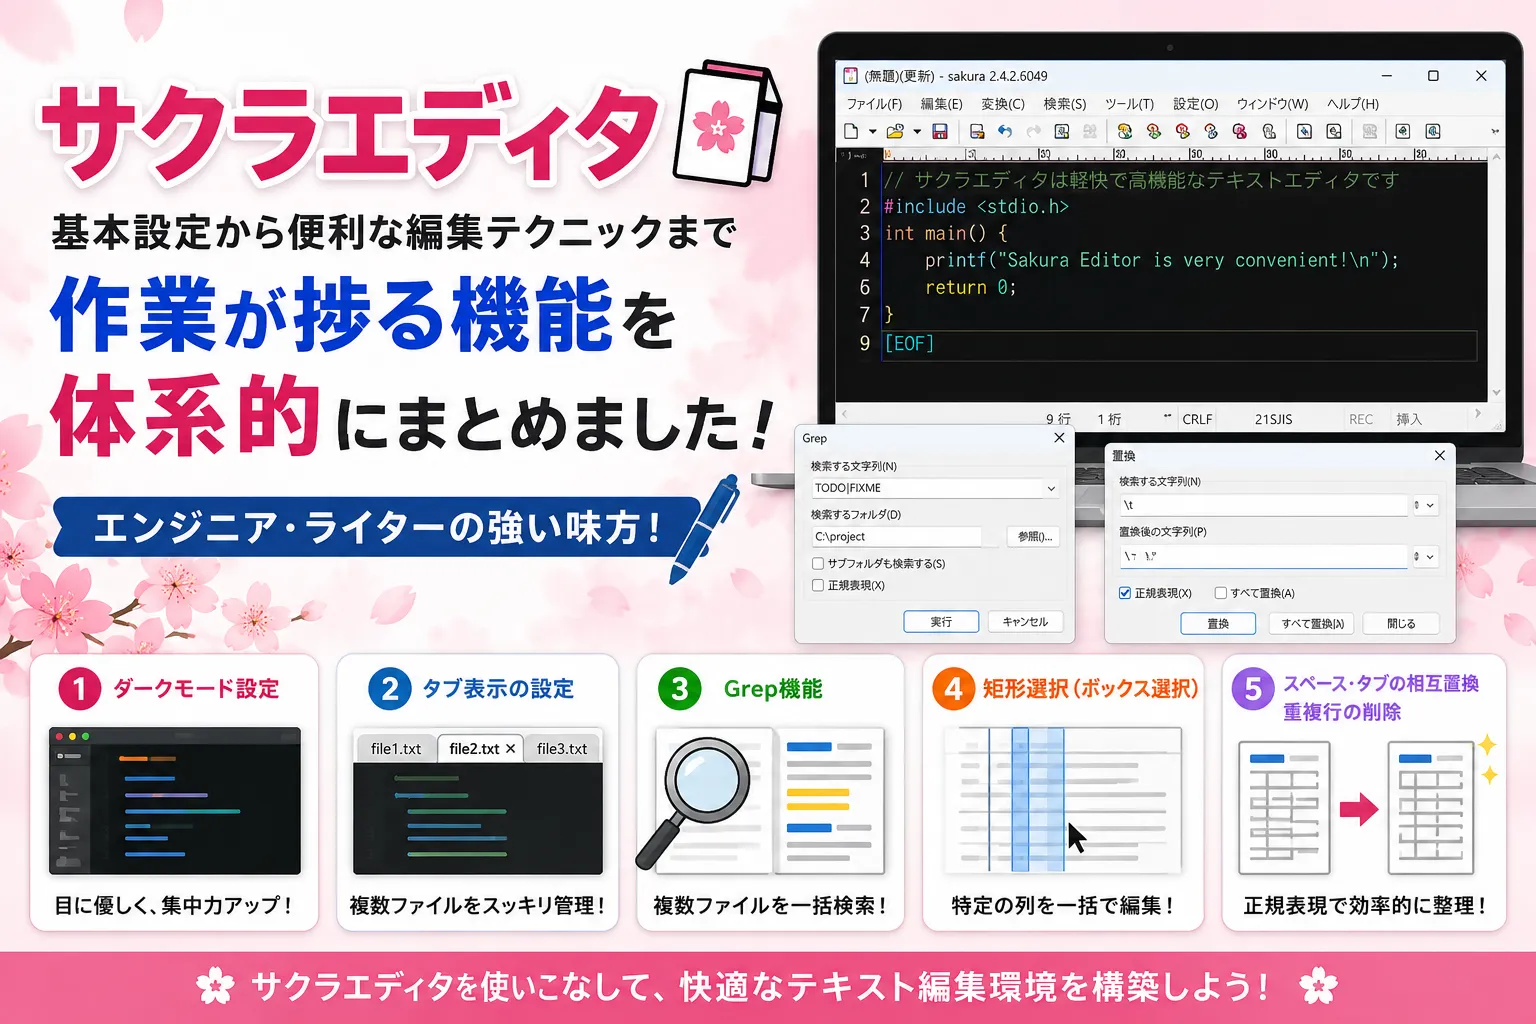Screen dimensions: 1536x1024
Task: Click the [EOF] marker line
Action: (909, 344)
